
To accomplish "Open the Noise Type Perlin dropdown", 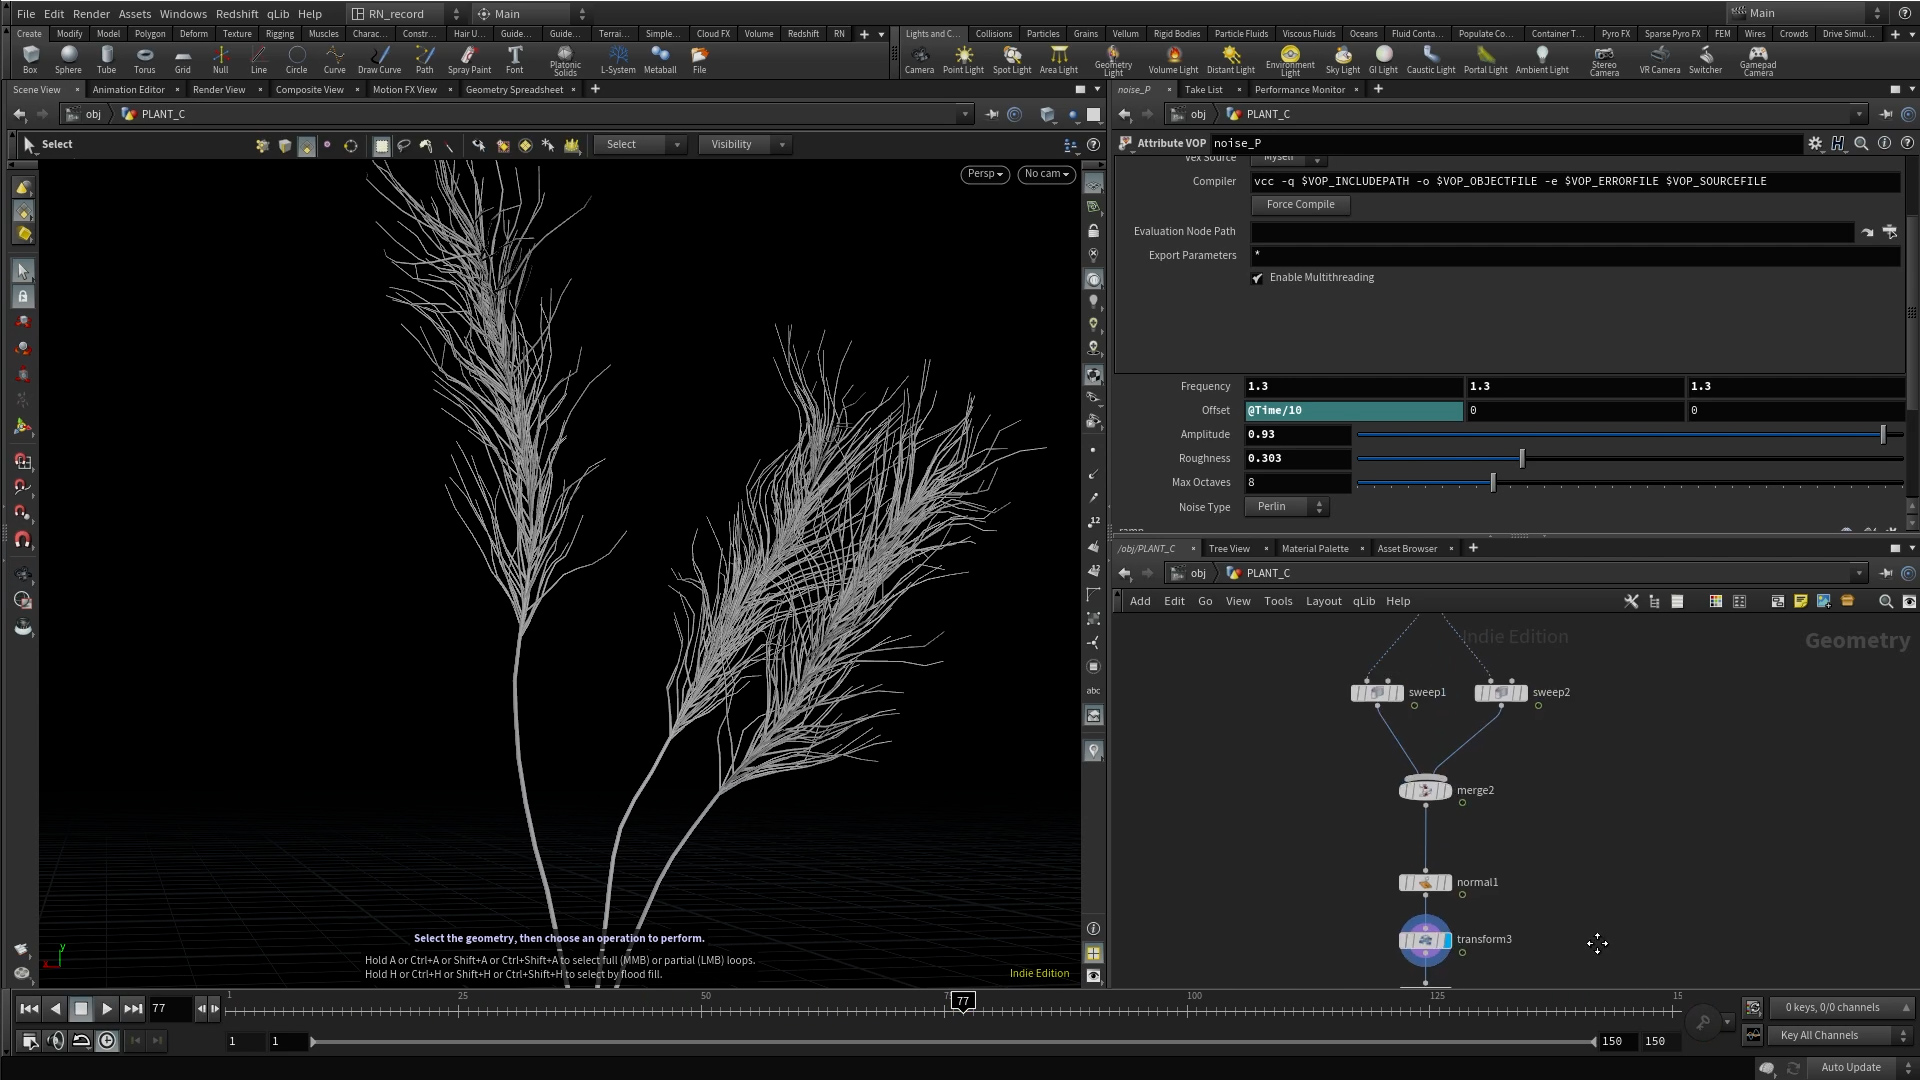I will coord(1287,507).
